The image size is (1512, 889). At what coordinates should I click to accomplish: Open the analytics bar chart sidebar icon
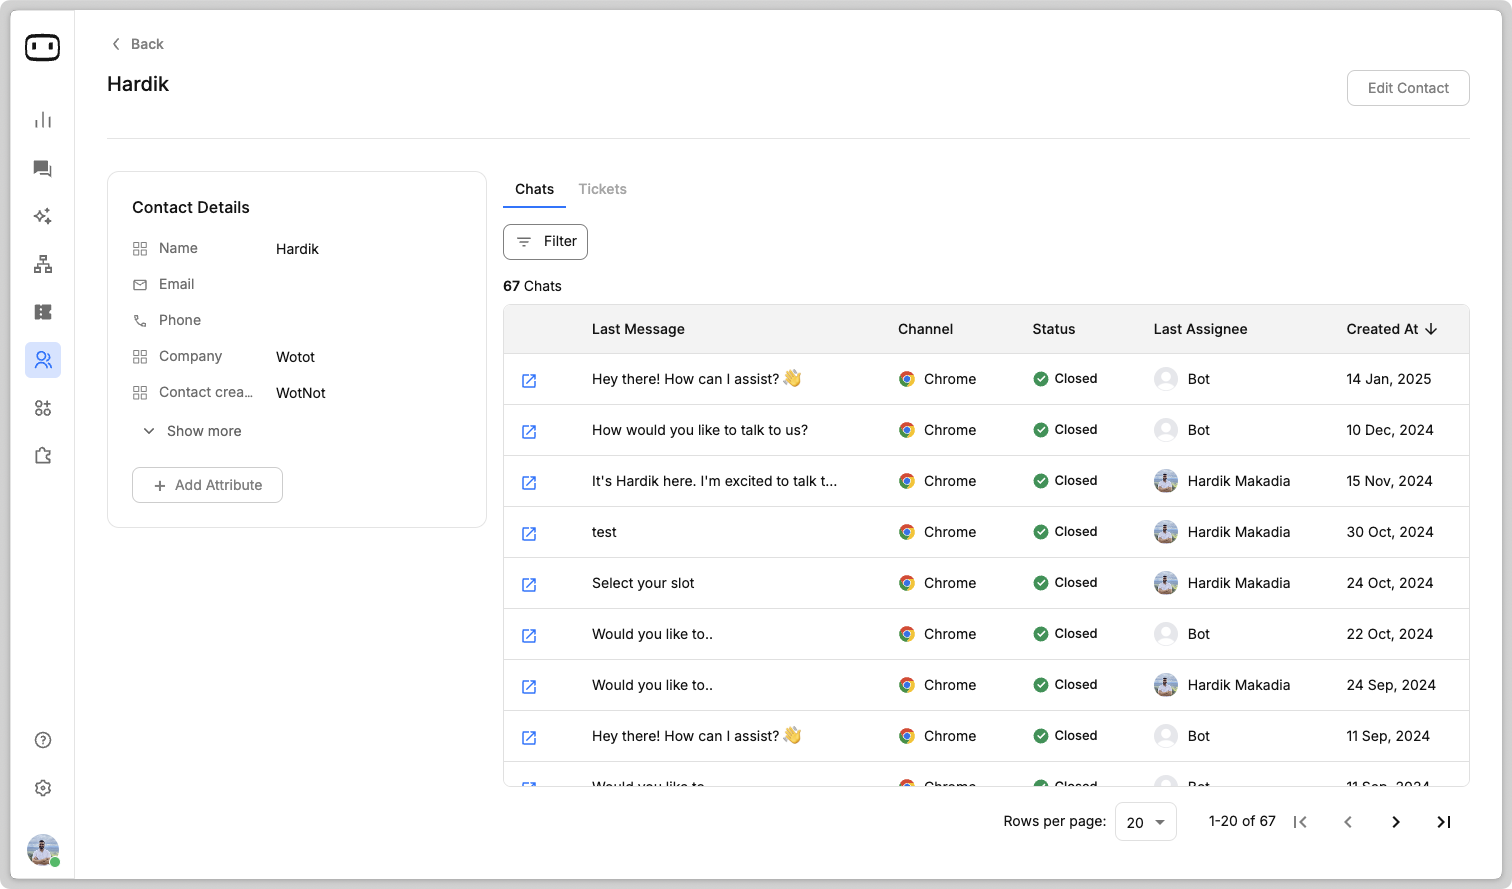pos(43,121)
